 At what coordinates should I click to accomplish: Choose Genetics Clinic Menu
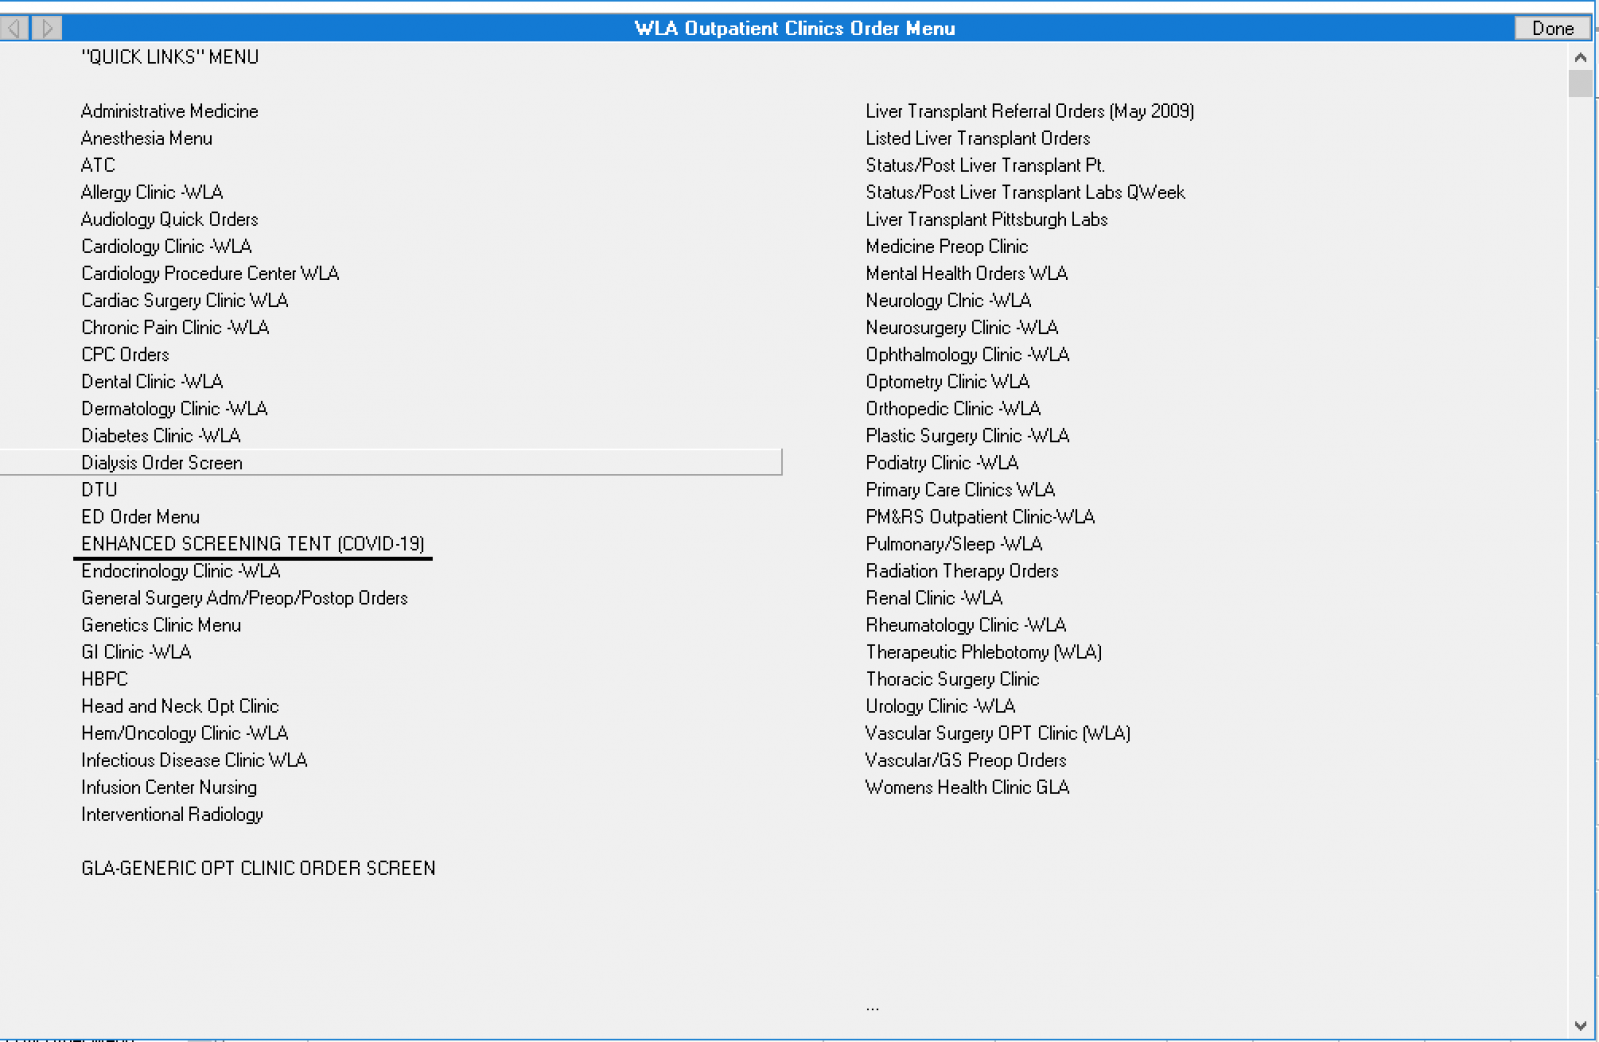coord(161,626)
